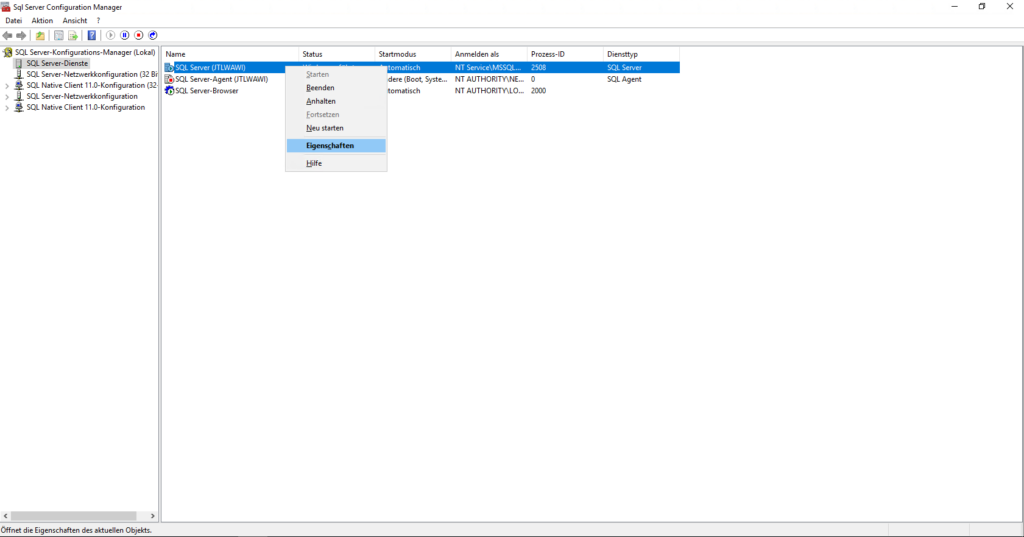Click the title bar app icon

[x=6, y=7]
